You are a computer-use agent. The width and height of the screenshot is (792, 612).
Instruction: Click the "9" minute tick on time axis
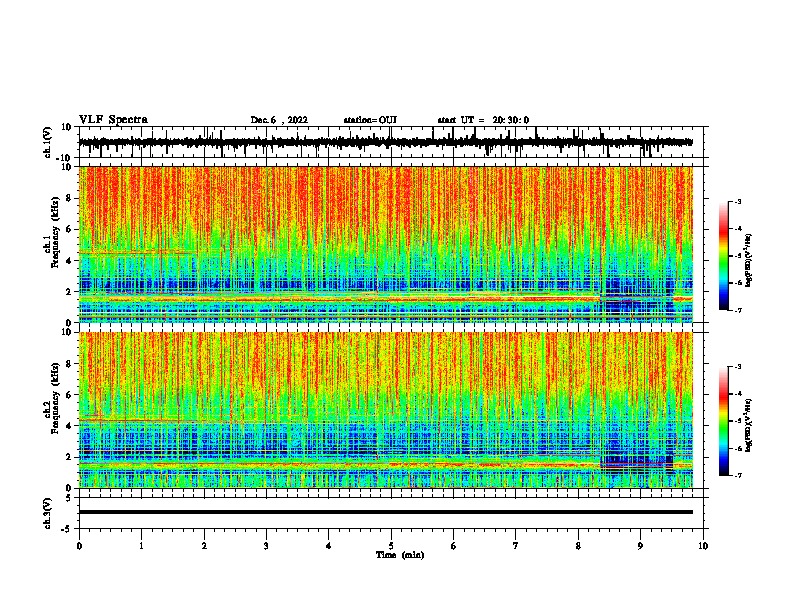click(x=640, y=545)
